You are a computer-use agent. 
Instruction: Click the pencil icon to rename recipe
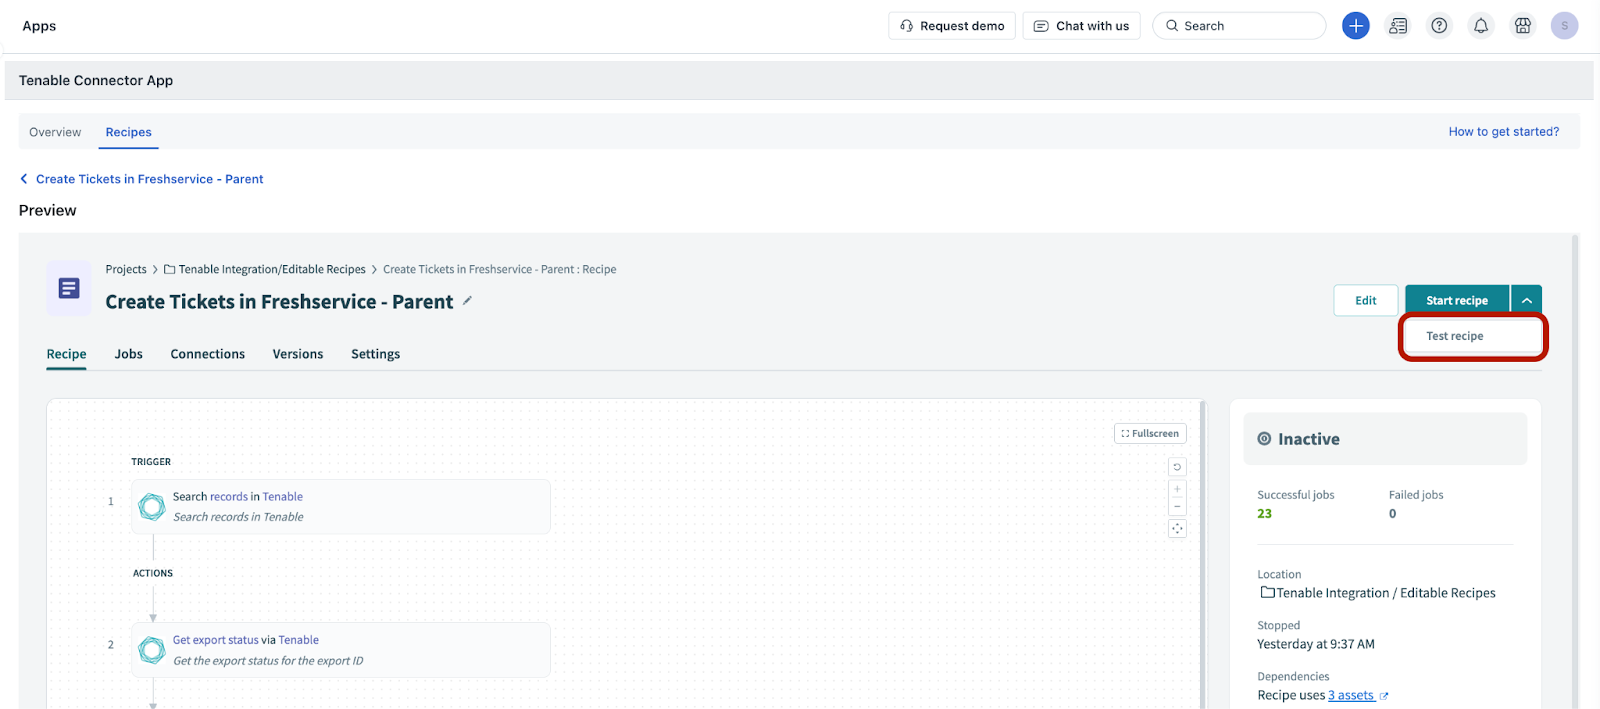pyautogui.click(x=467, y=301)
